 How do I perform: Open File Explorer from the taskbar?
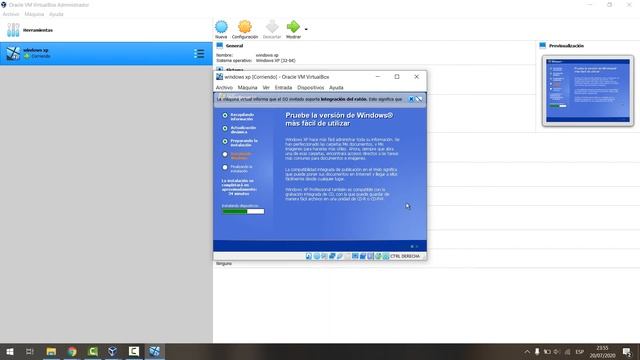click(51, 351)
